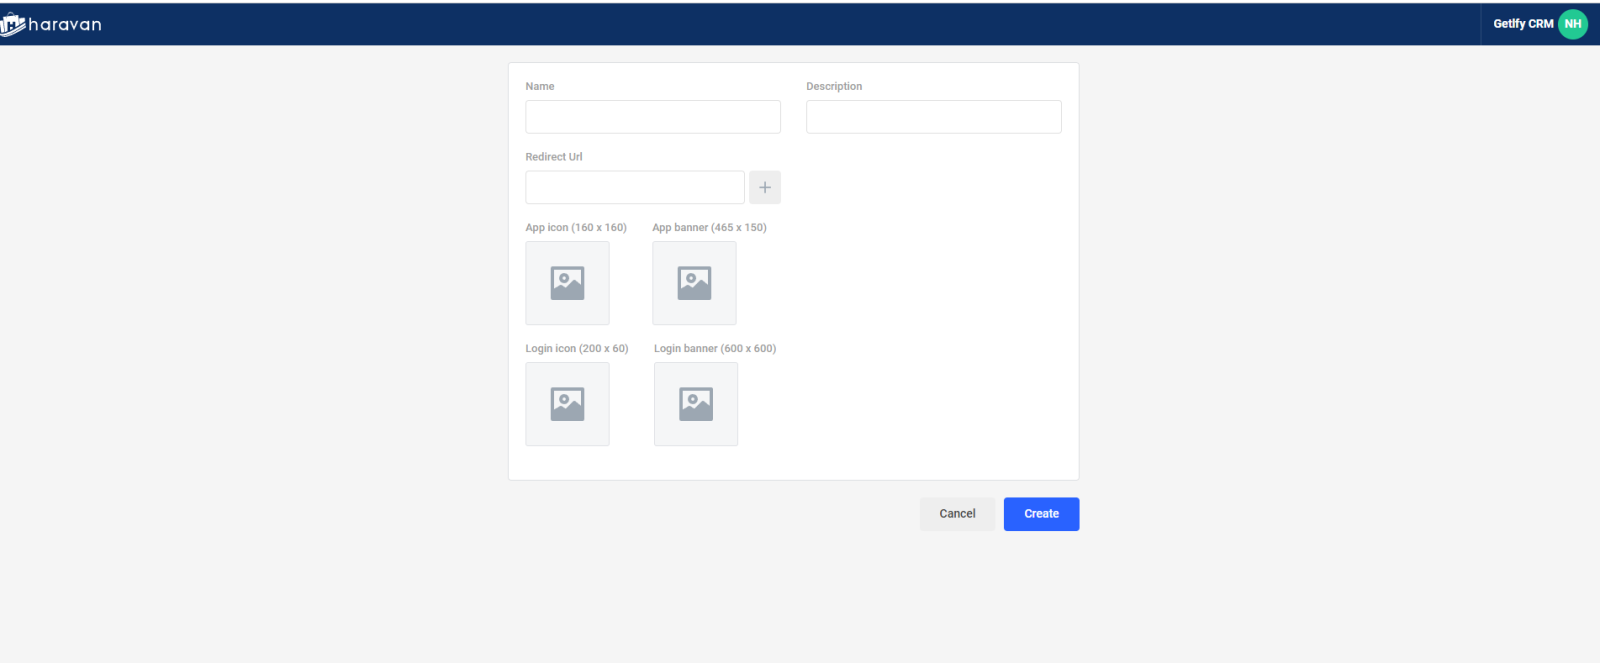Click the Redirect Url label
Screen dimensions: 1600x663
(554, 157)
